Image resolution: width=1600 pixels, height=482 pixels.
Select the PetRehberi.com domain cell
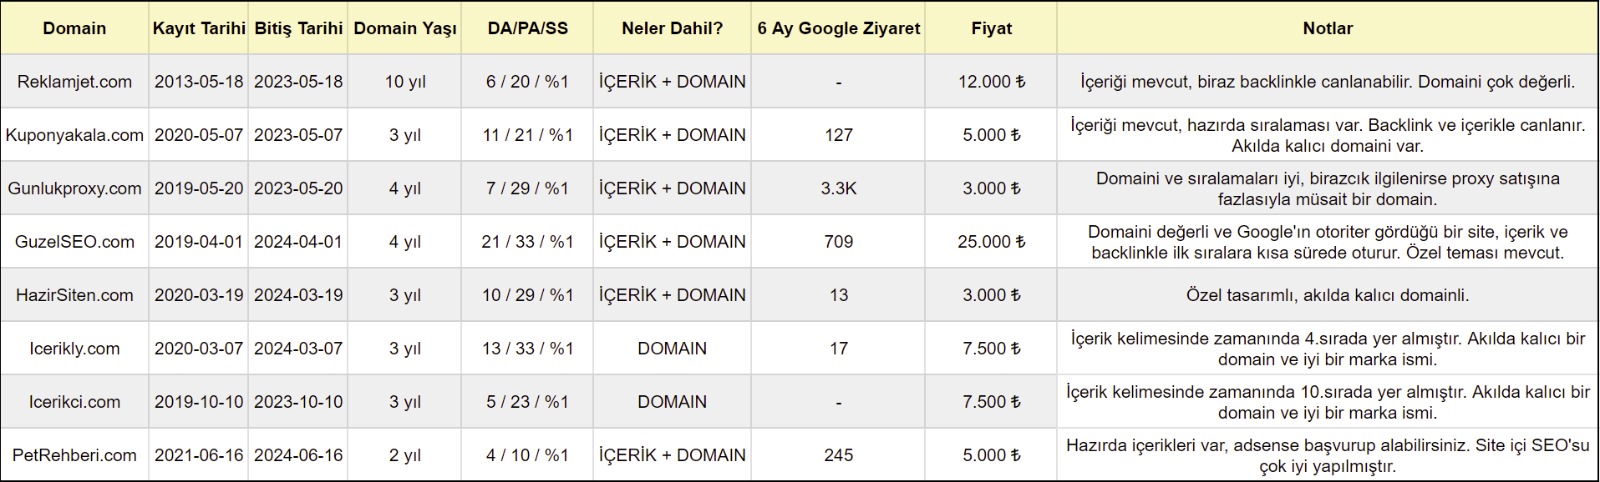pyautogui.click(x=74, y=455)
